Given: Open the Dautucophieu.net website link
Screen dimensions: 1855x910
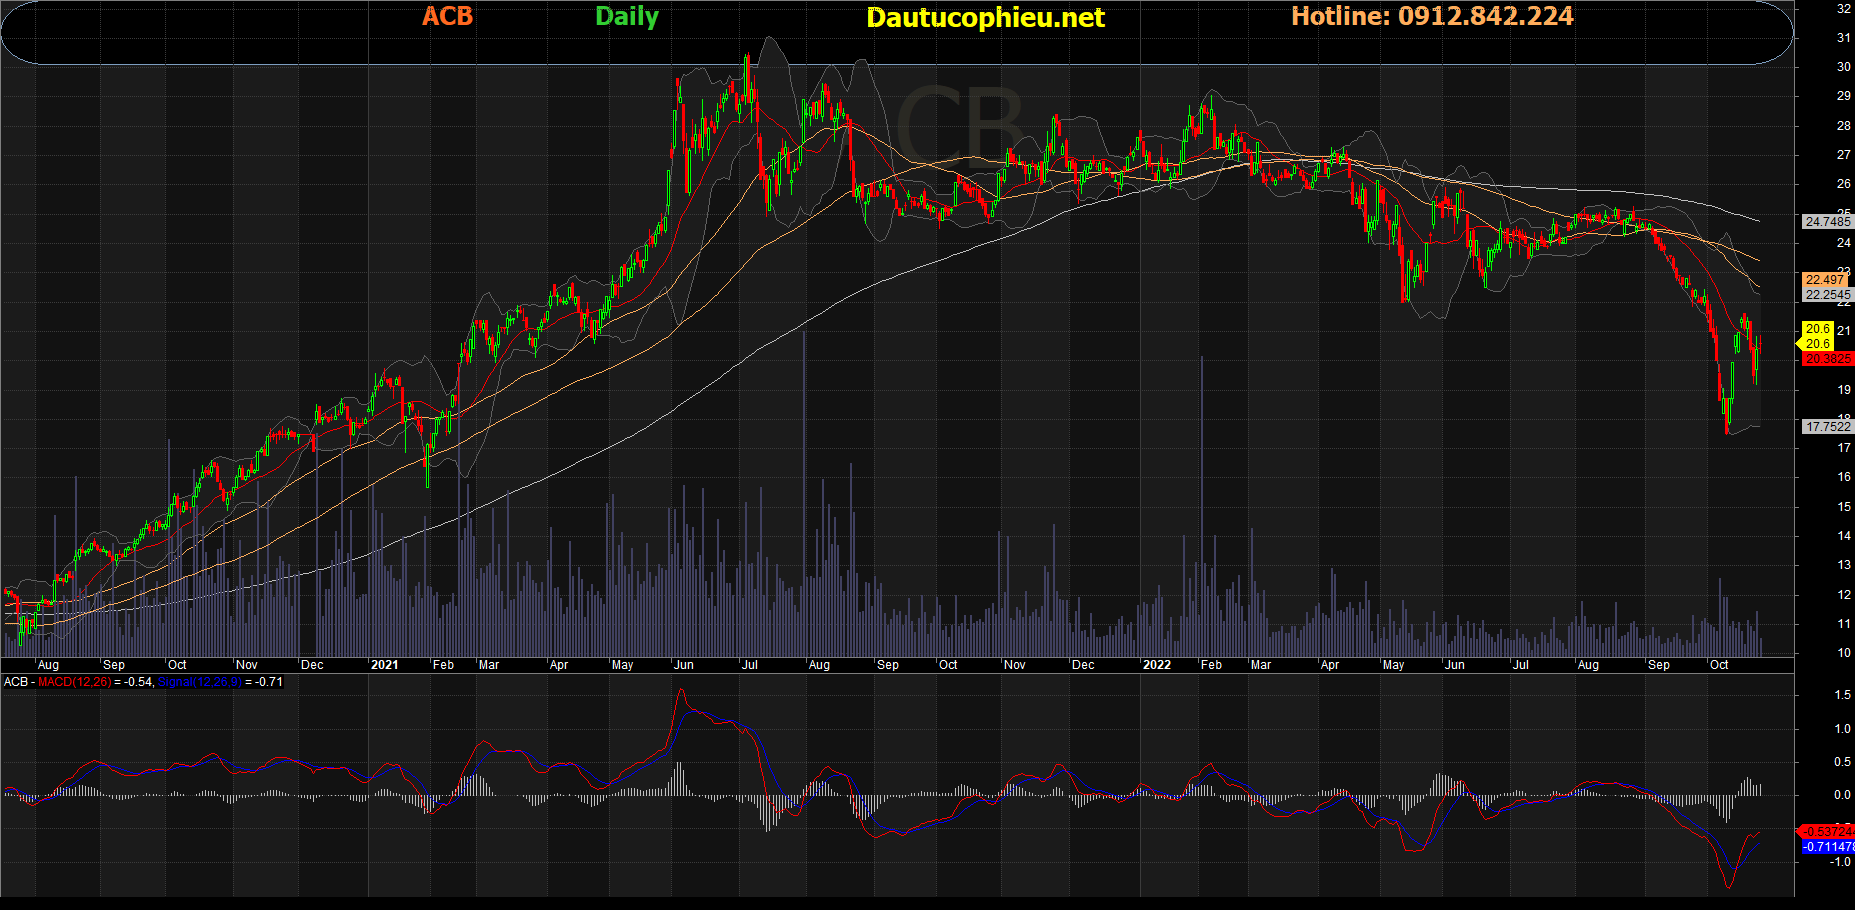Looking at the screenshot, I should tap(985, 17).
